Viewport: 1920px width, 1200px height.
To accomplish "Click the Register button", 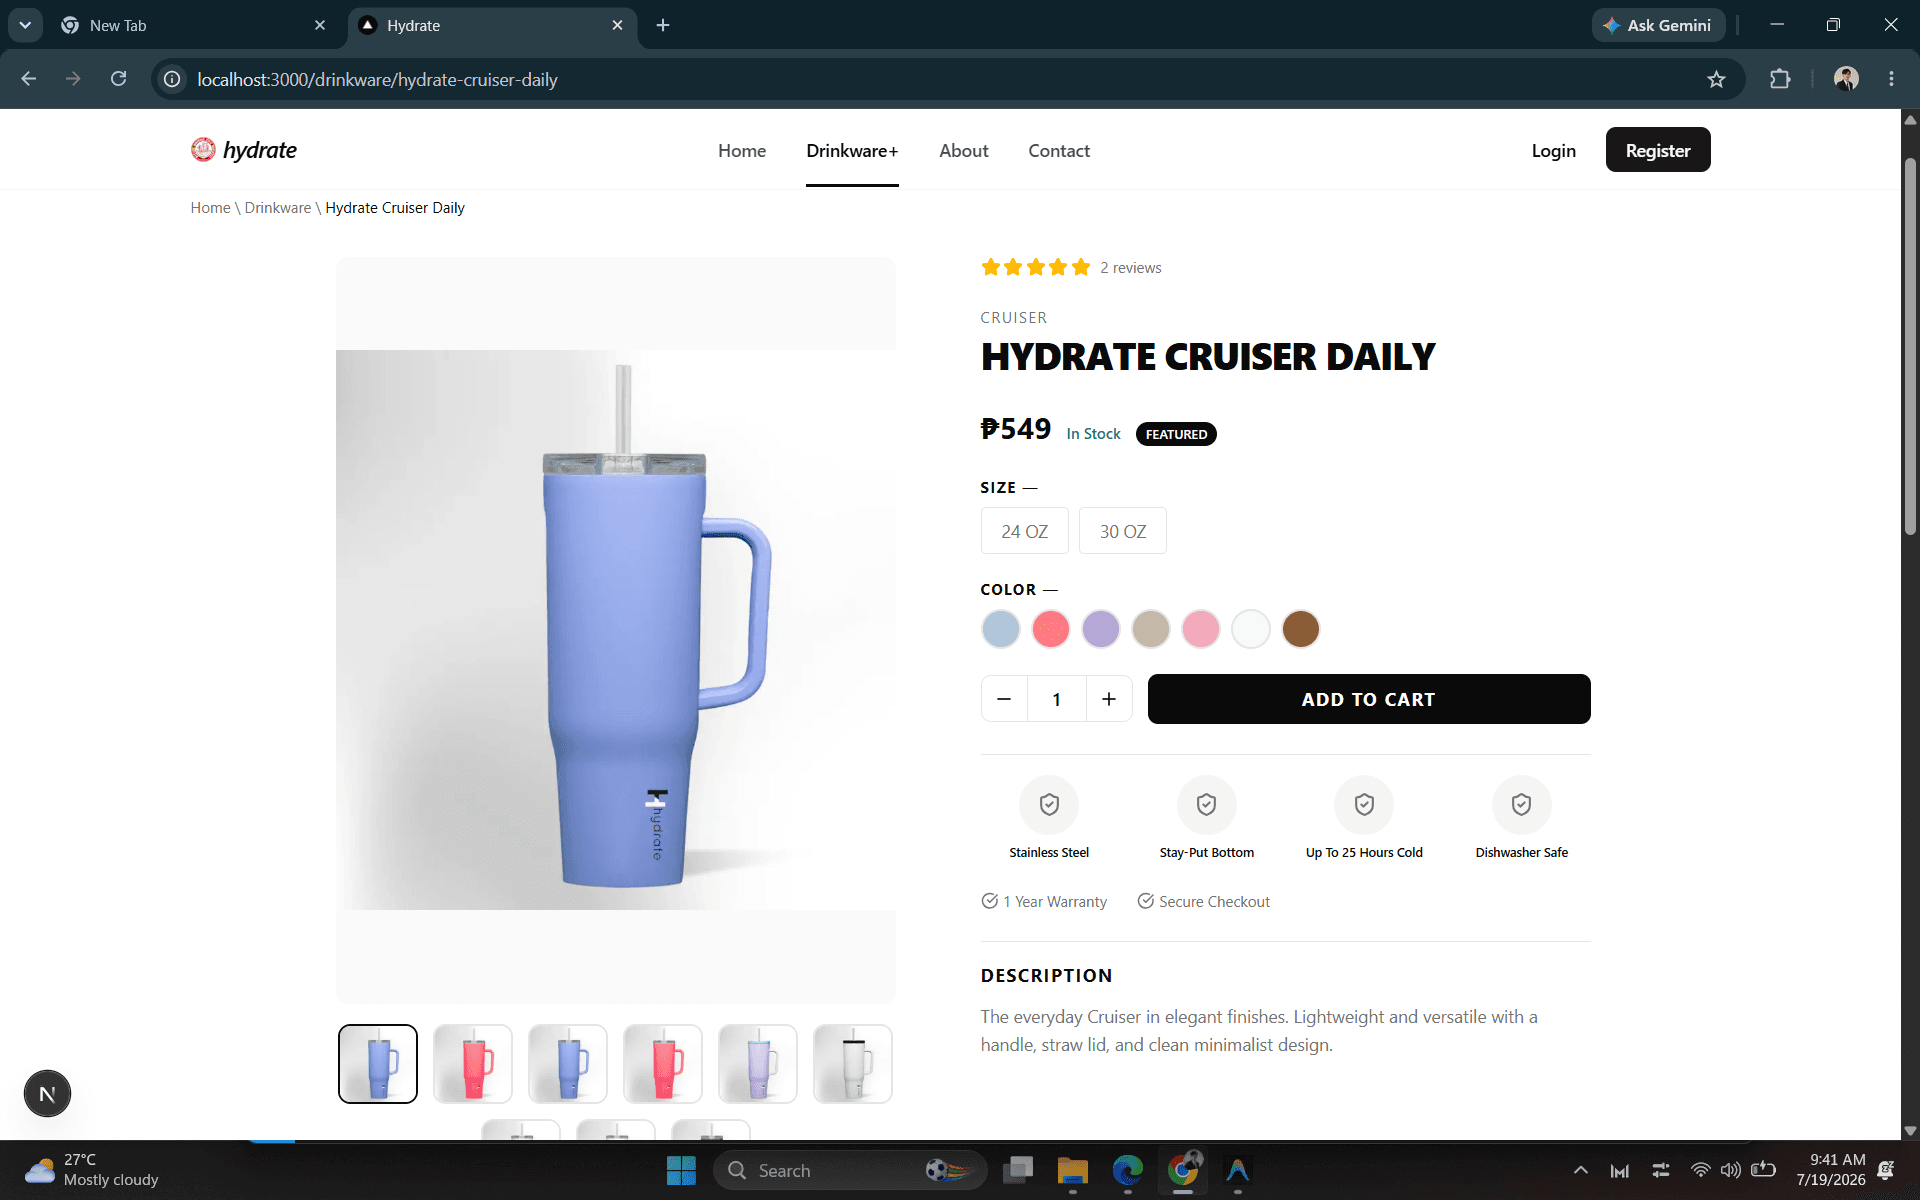I will (x=1658, y=150).
